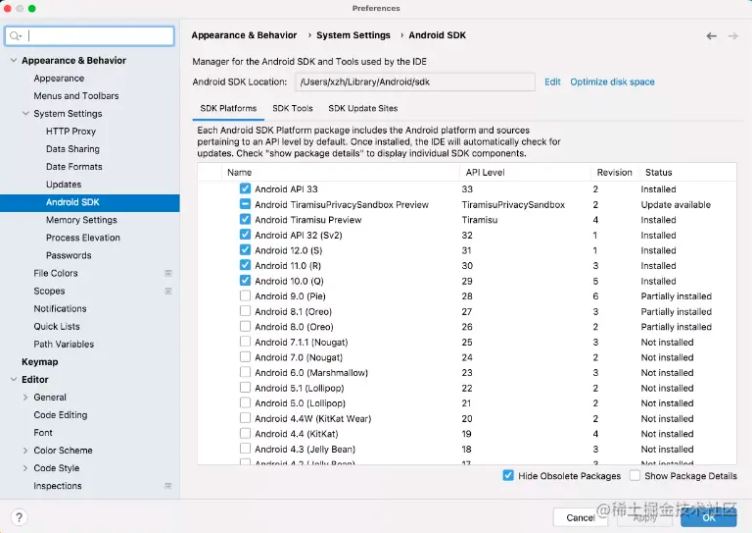The width and height of the screenshot is (752, 533).
Task: Collapse the Appearance & Behavior section
Action: point(13,61)
